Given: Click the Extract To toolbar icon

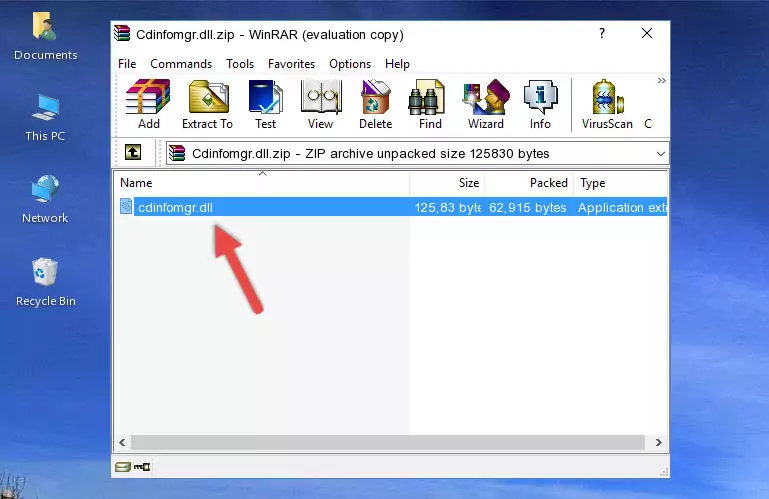Looking at the screenshot, I should (x=207, y=104).
